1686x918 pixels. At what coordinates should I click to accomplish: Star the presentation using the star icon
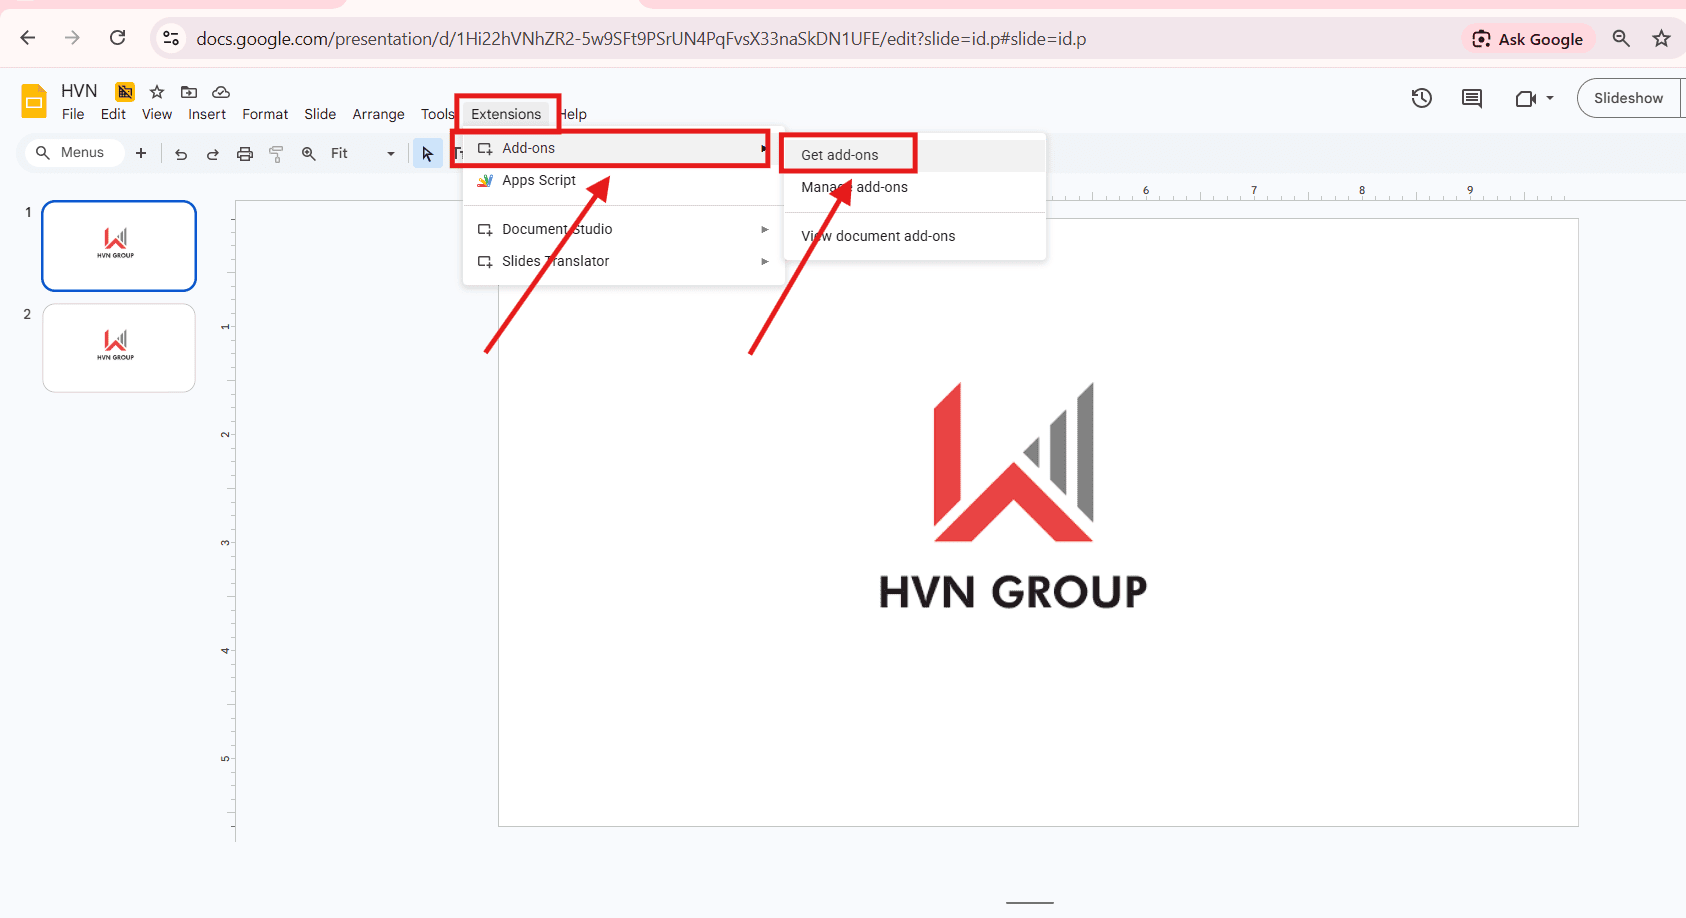[x=156, y=90]
